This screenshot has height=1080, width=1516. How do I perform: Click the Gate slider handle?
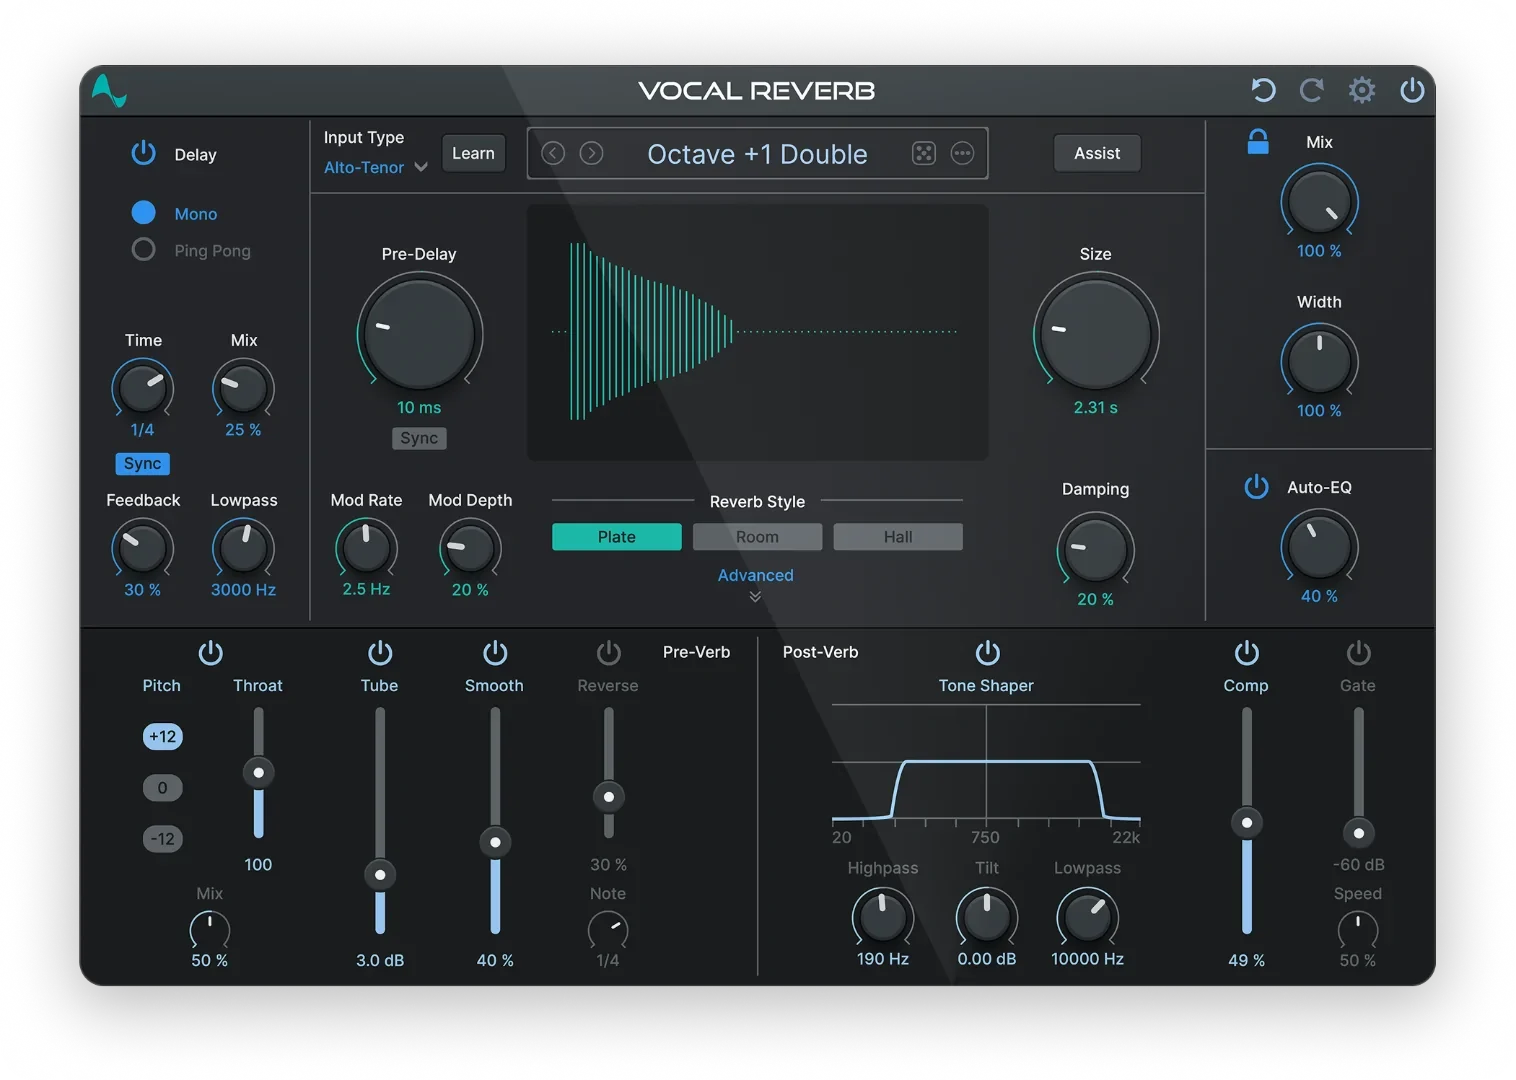click(x=1358, y=832)
